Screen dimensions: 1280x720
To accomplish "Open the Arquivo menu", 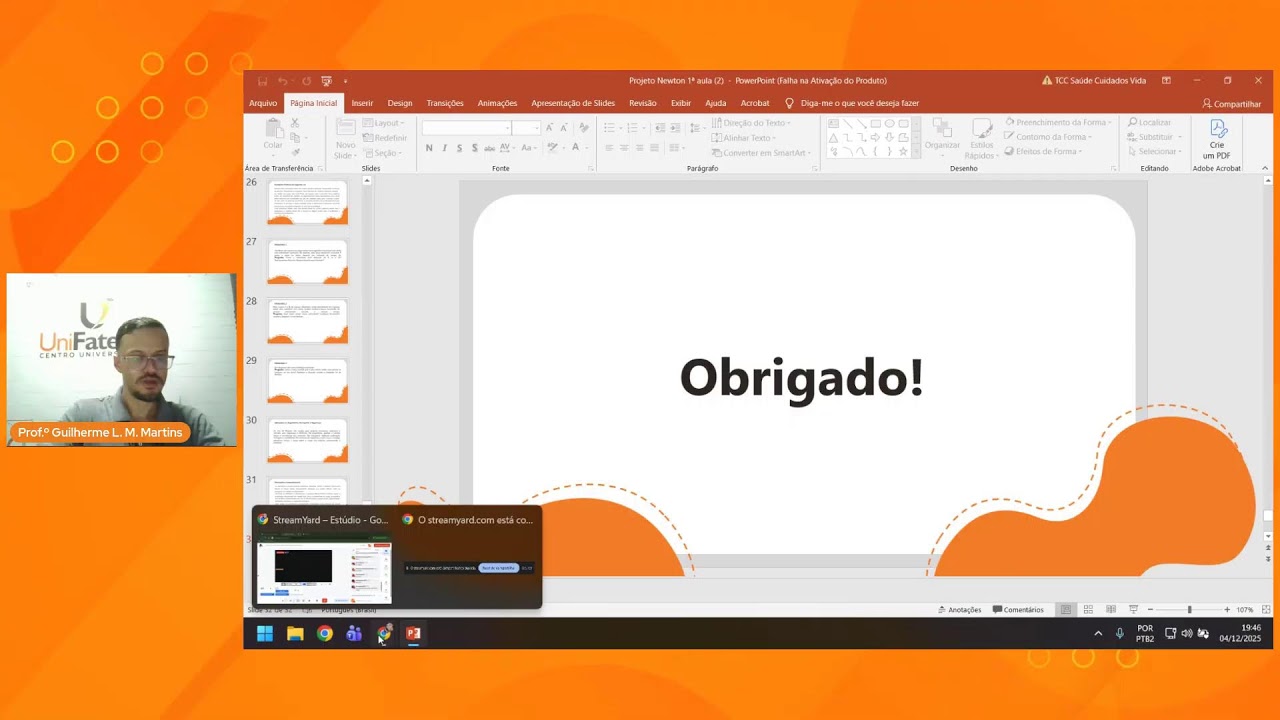I will 263,103.
